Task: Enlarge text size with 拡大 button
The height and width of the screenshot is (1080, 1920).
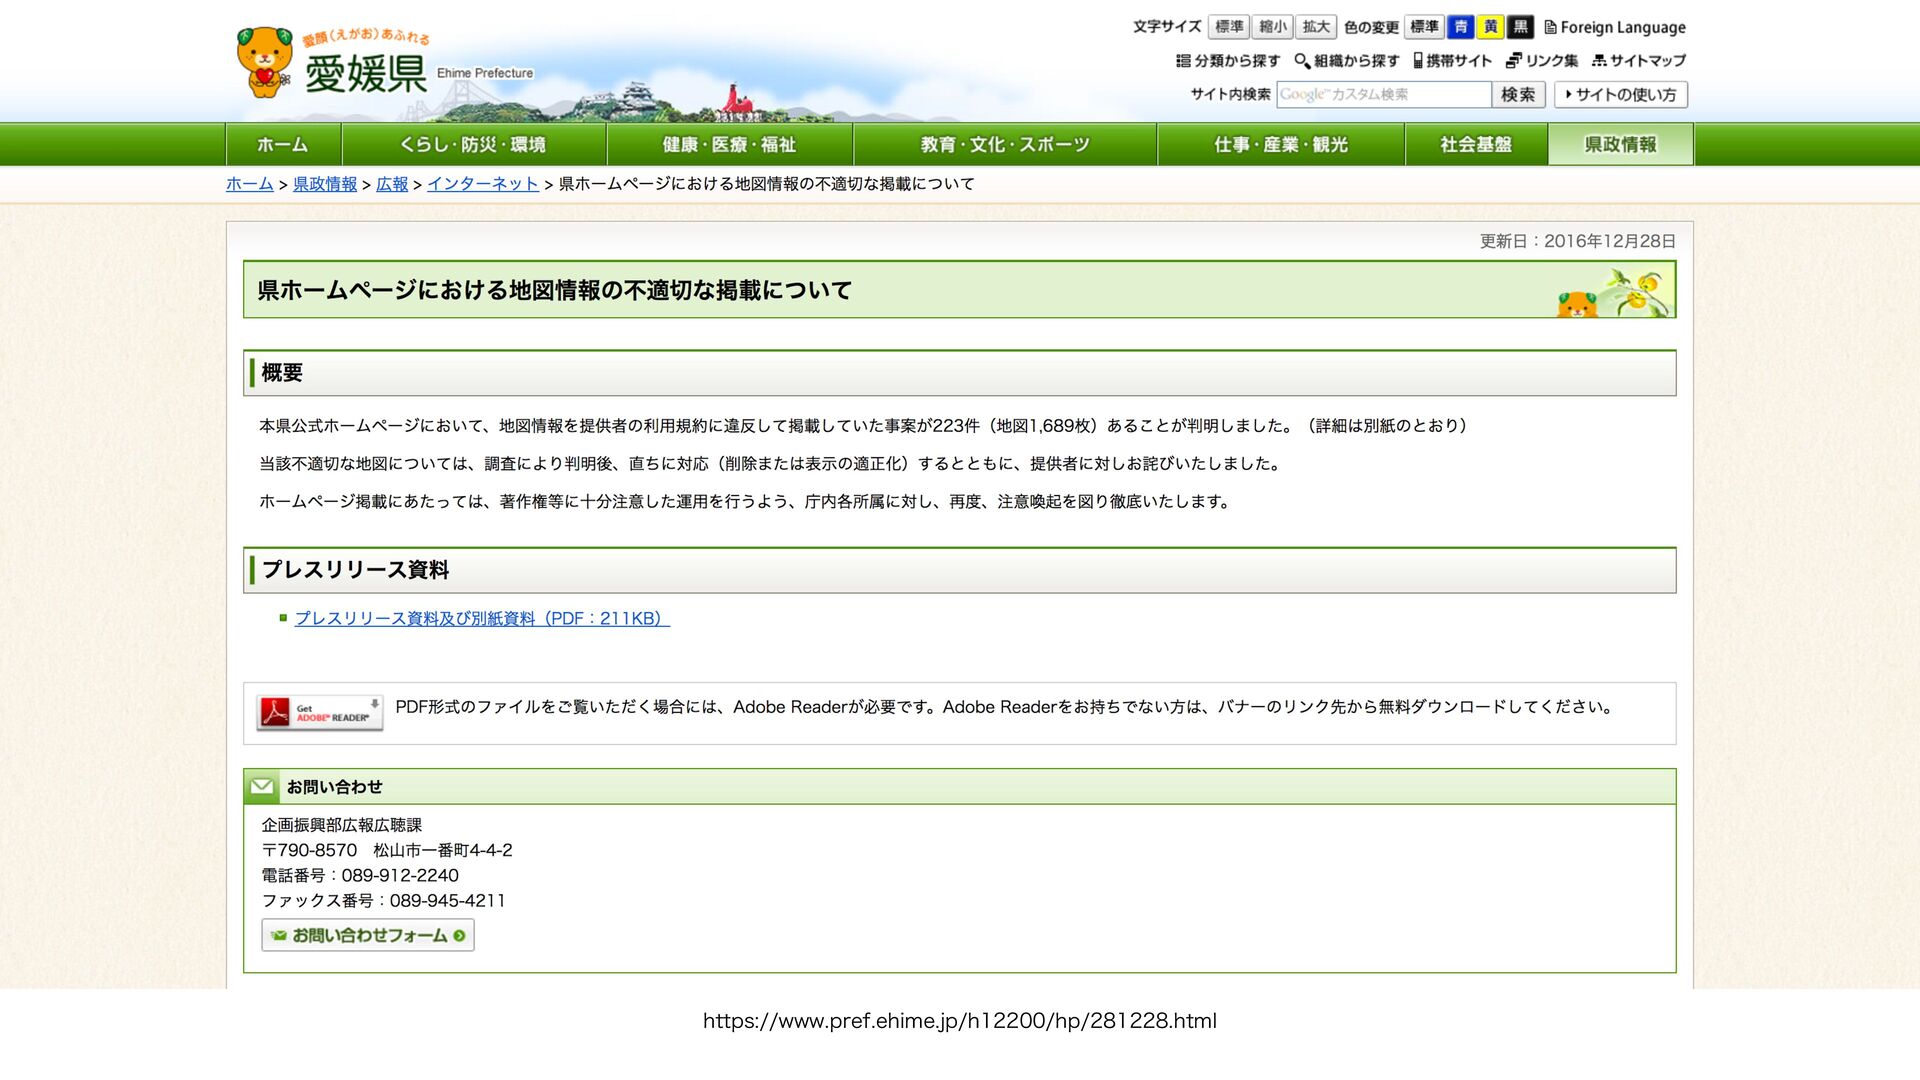Action: pos(1316,27)
